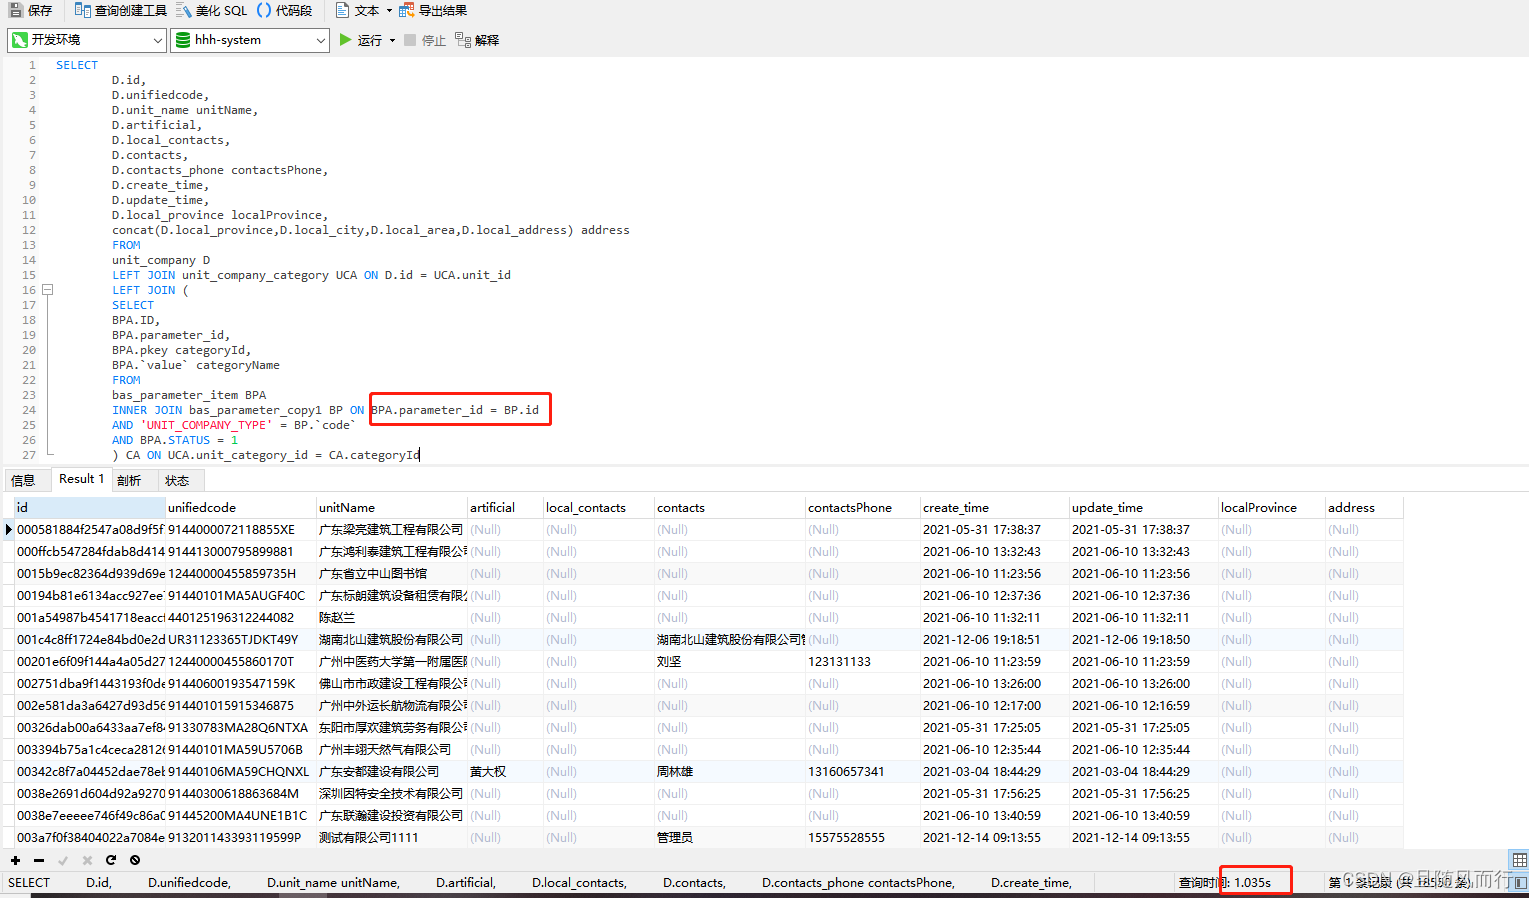The image size is (1529, 898).
Task: Add a record with the plus icon
Action: click(x=15, y=860)
